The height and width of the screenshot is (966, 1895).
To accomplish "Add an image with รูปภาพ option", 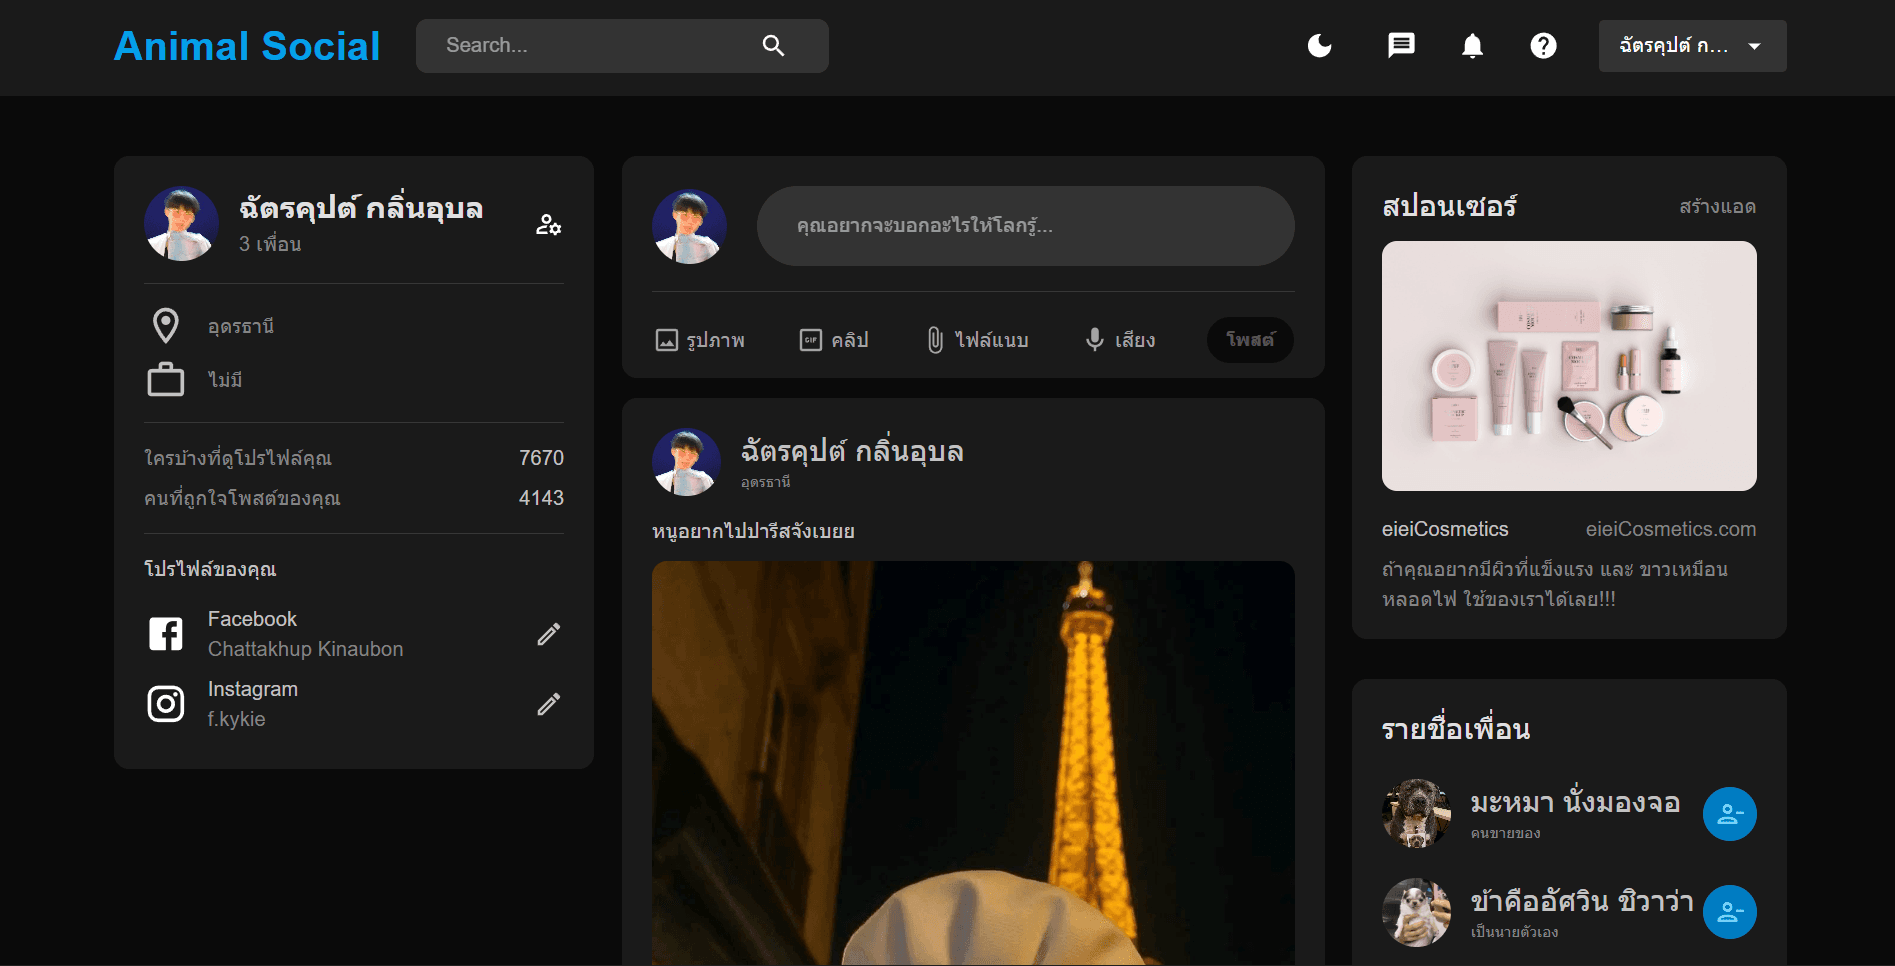I will click(699, 340).
